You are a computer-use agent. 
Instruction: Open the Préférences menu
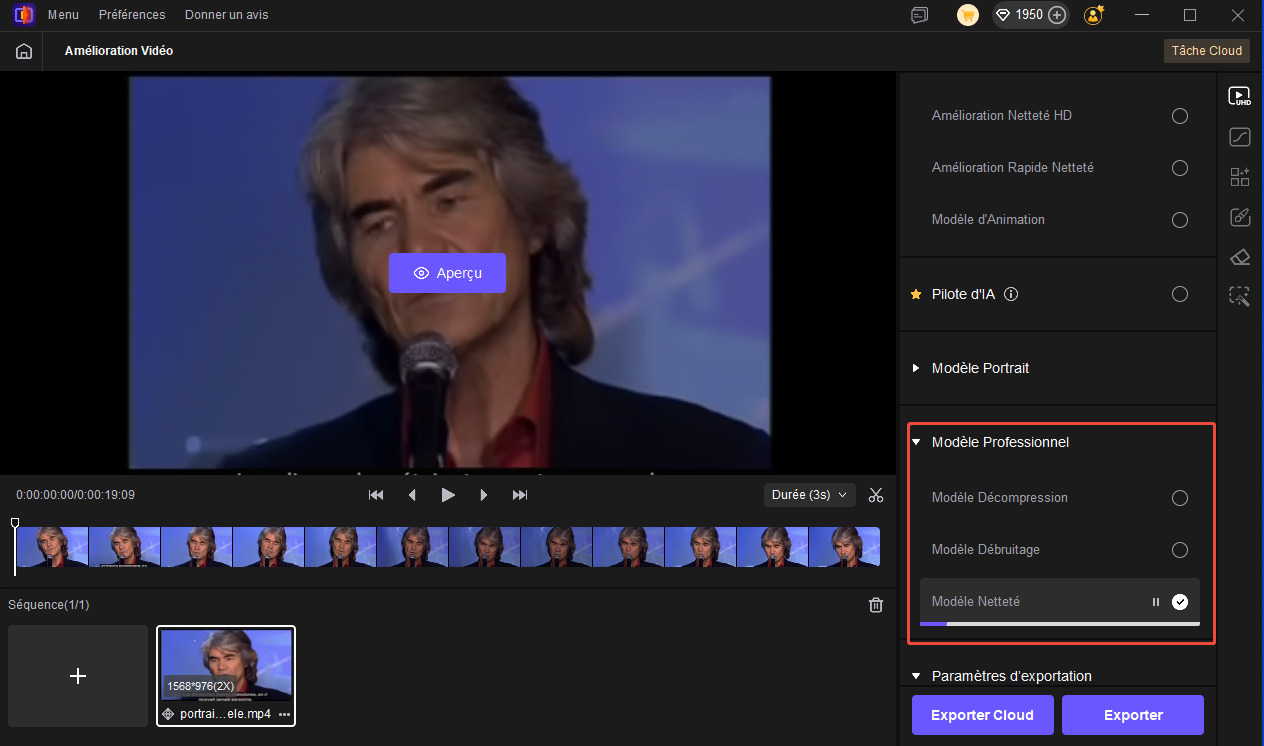(x=132, y=15)
